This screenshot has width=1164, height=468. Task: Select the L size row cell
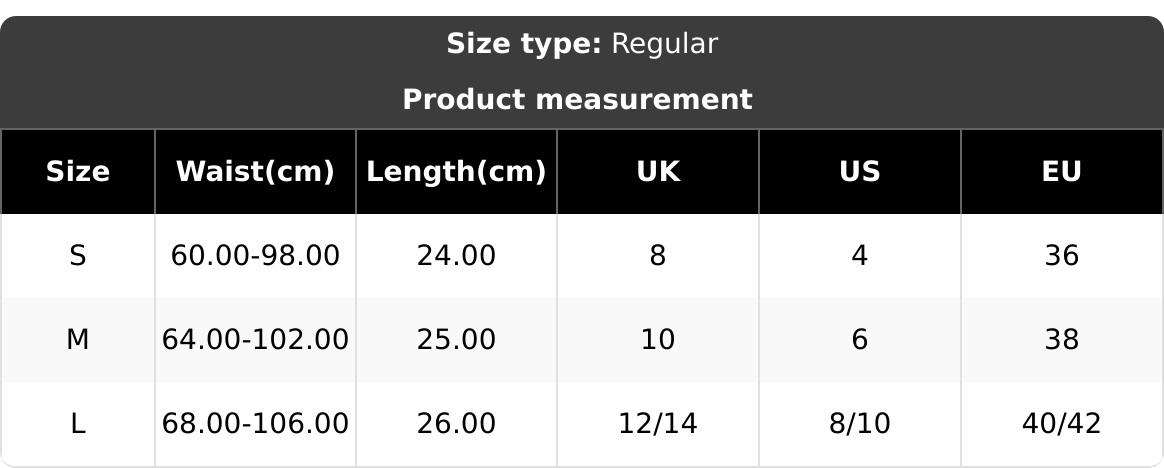coord(78,424)
